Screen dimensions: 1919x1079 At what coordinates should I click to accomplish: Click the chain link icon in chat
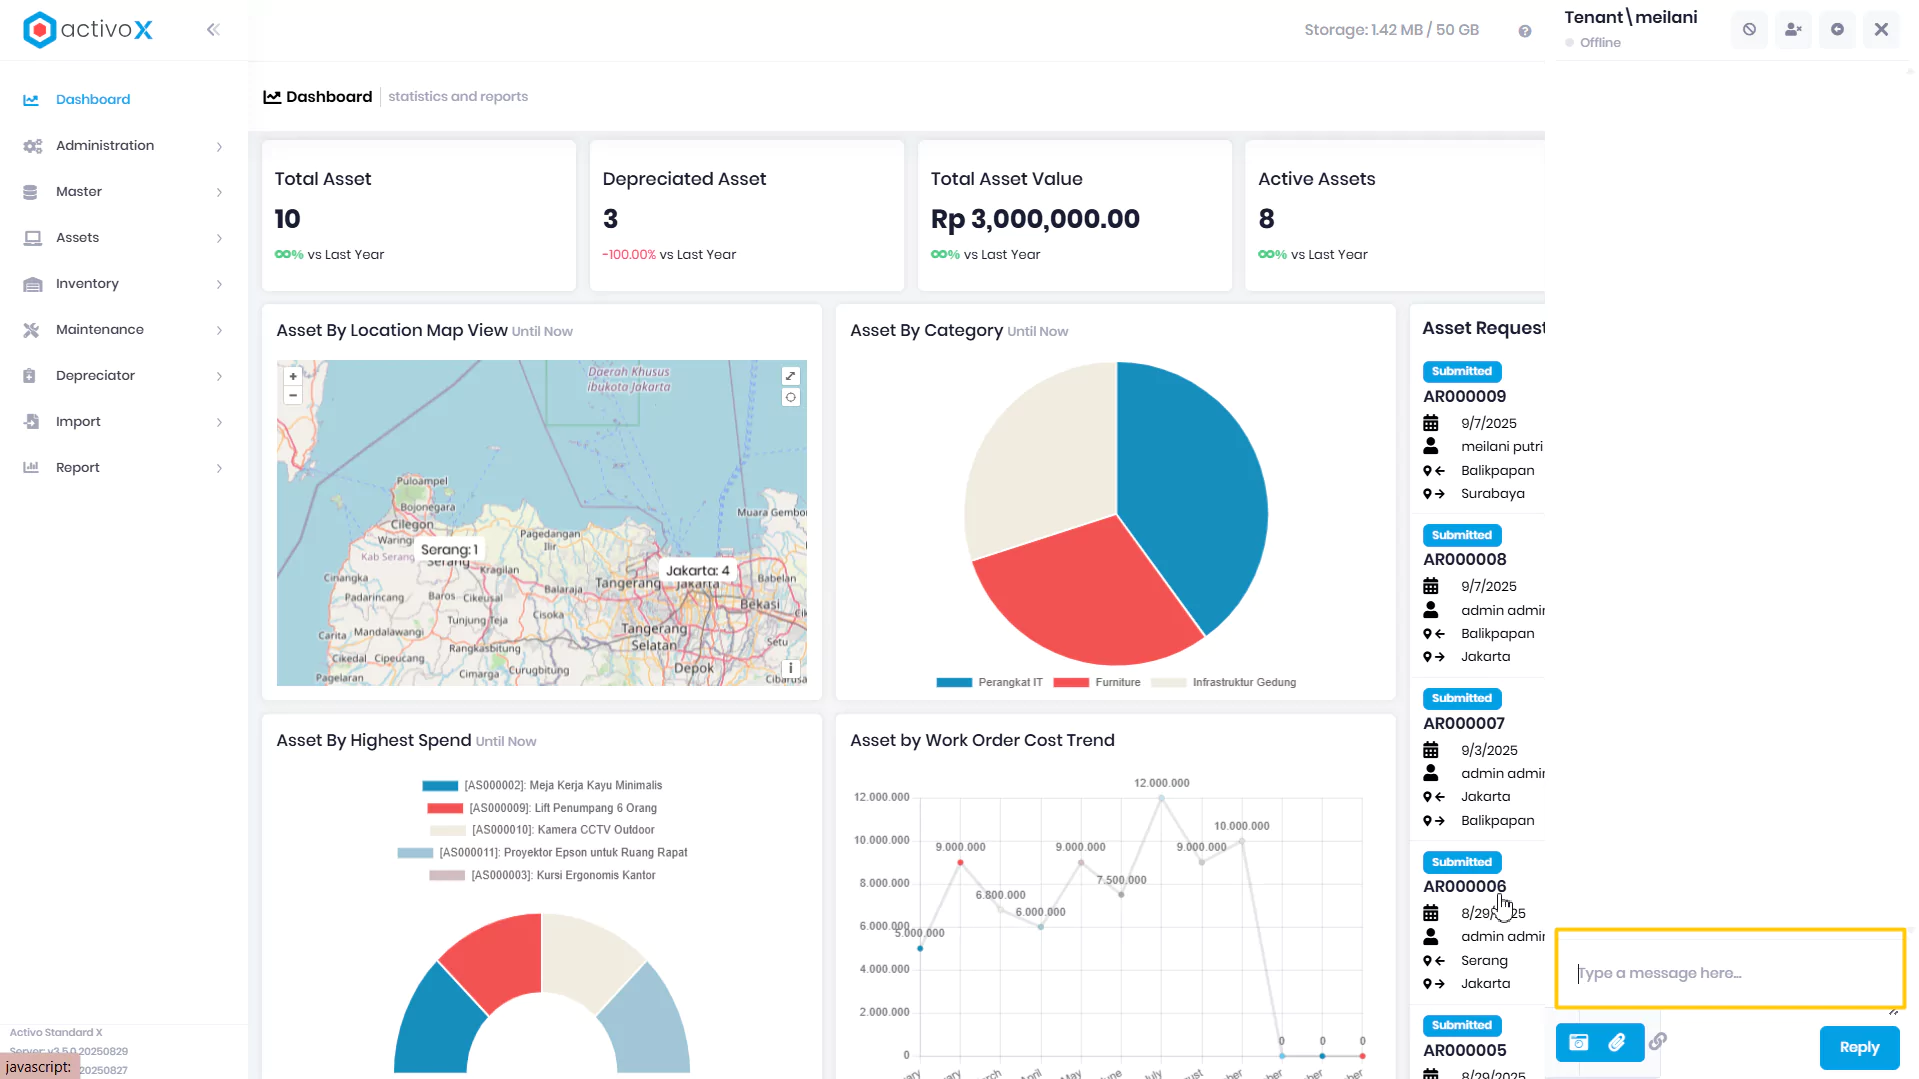pyautogui.click(x=1658, y=1041)
